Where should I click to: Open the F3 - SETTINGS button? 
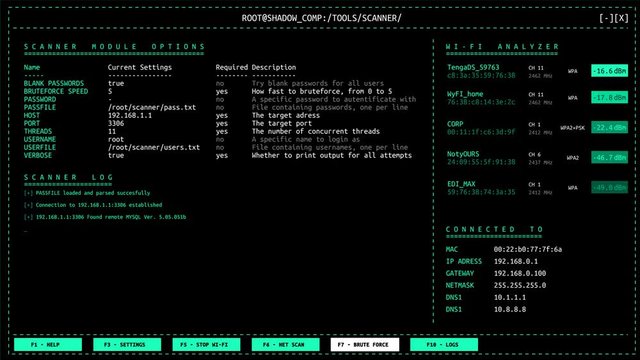click(127, 344)
